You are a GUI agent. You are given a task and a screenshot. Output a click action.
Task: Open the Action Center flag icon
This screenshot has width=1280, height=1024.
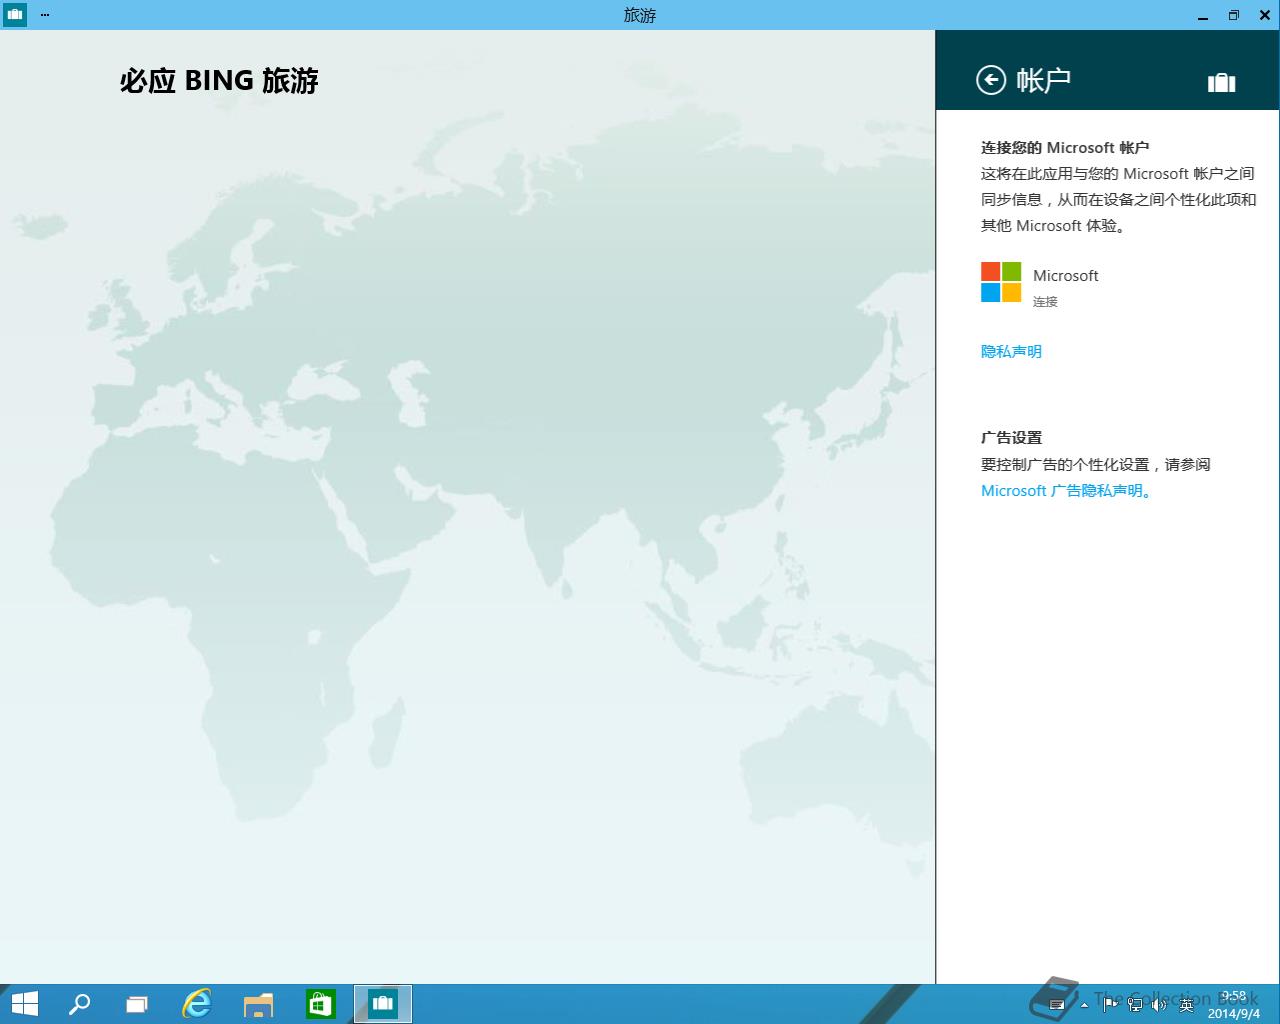coord(1110,1004)
